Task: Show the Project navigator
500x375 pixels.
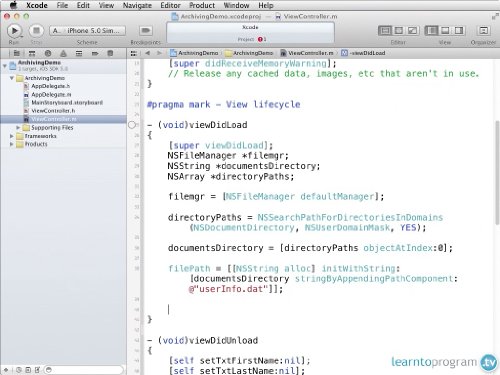Action: point(16,53)
